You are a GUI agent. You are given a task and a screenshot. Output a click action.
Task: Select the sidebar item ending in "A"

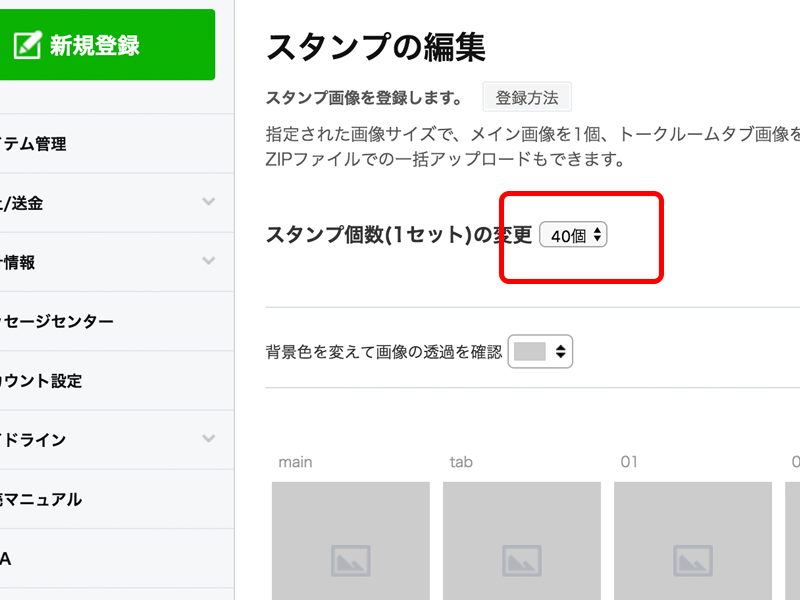click(117, 559)
